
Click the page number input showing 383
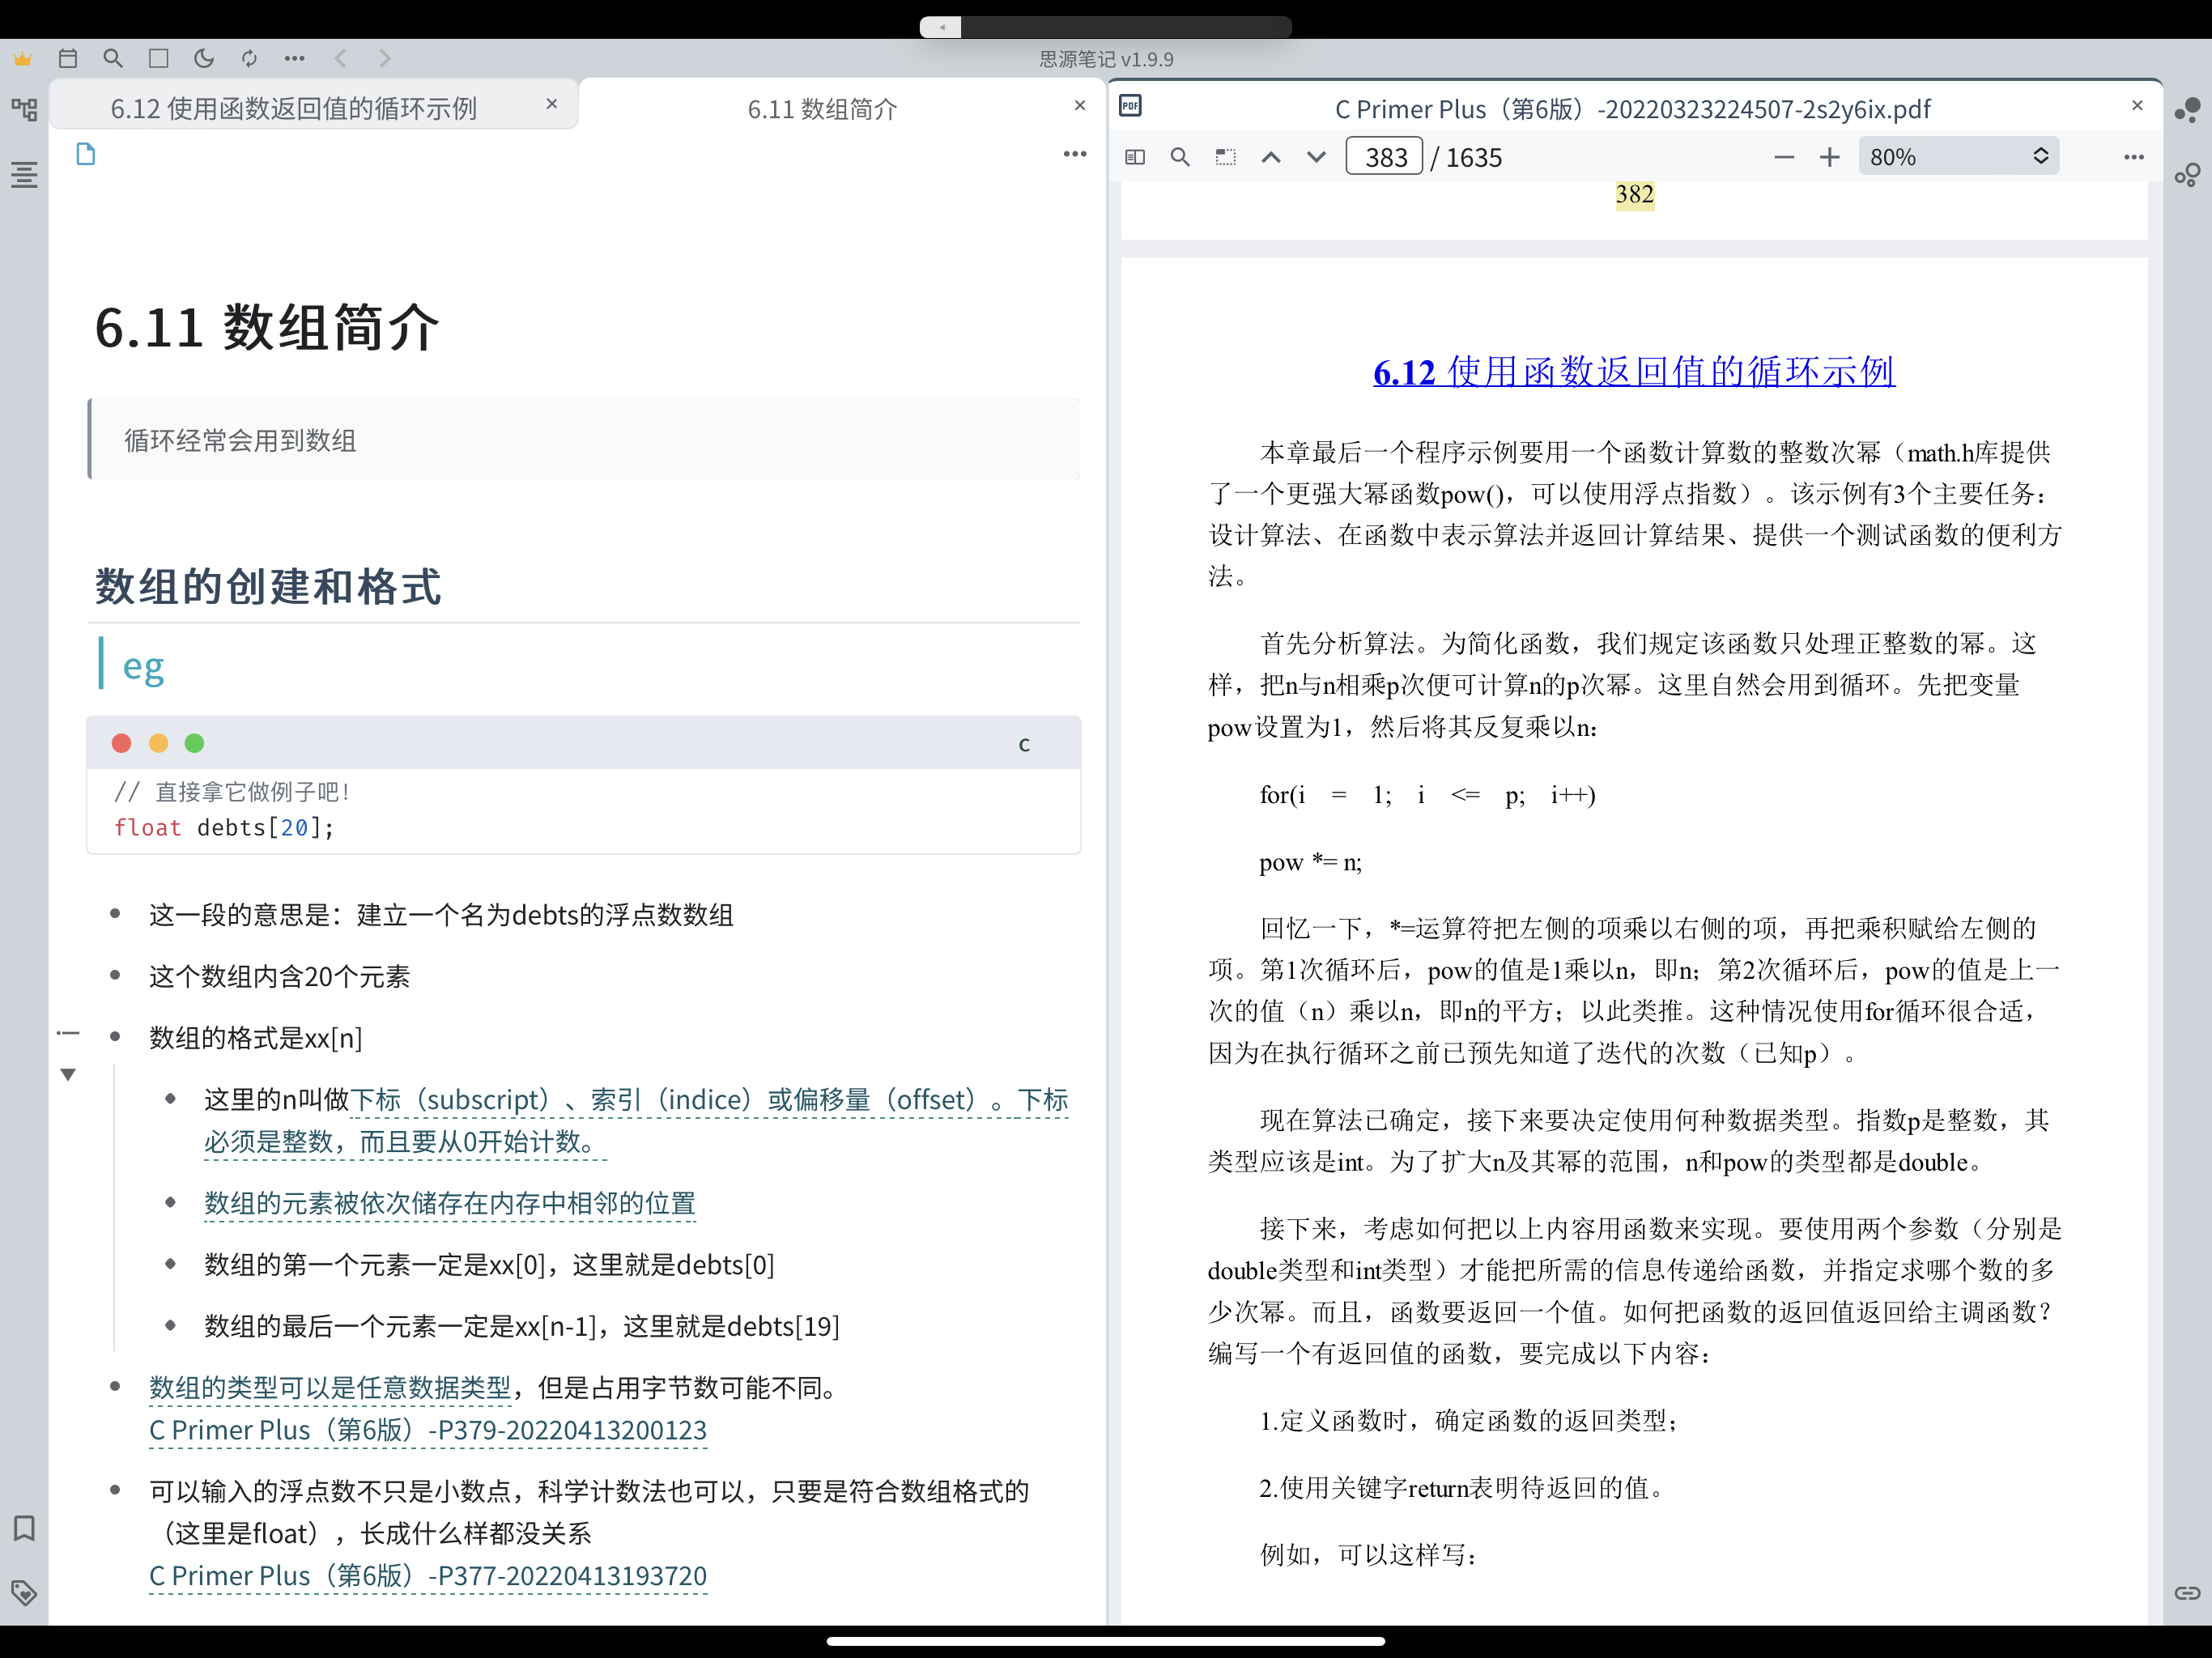(x=1384, y=156)
